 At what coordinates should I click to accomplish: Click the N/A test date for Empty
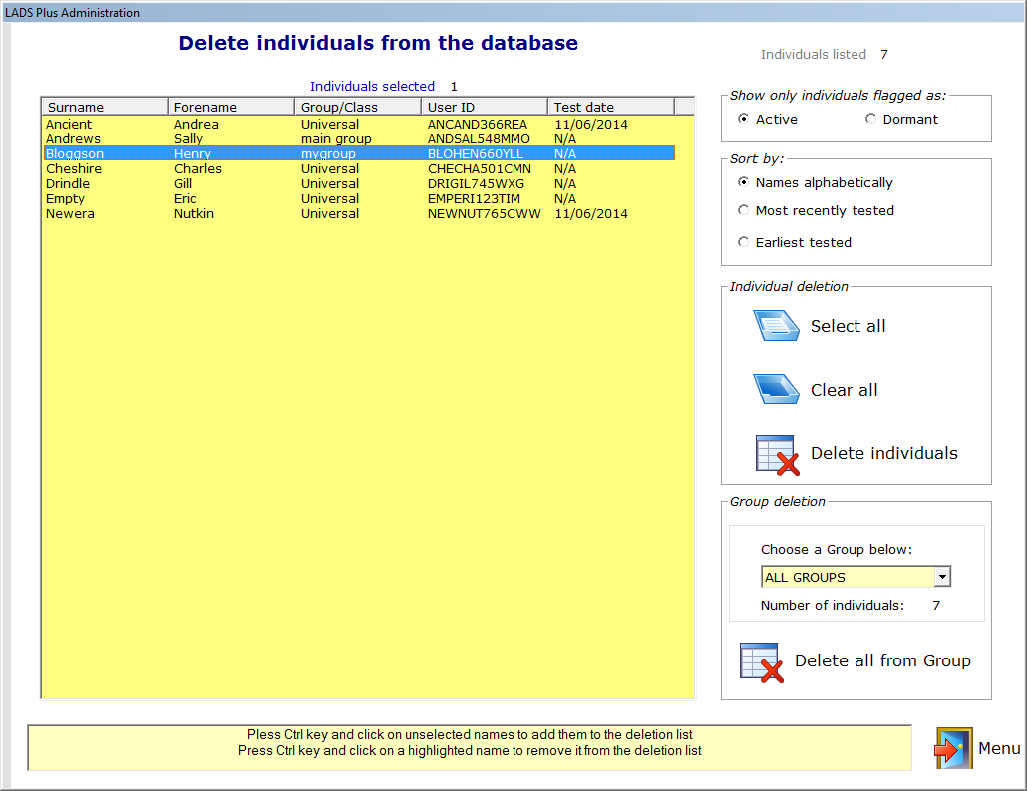(x=565, y=198)
